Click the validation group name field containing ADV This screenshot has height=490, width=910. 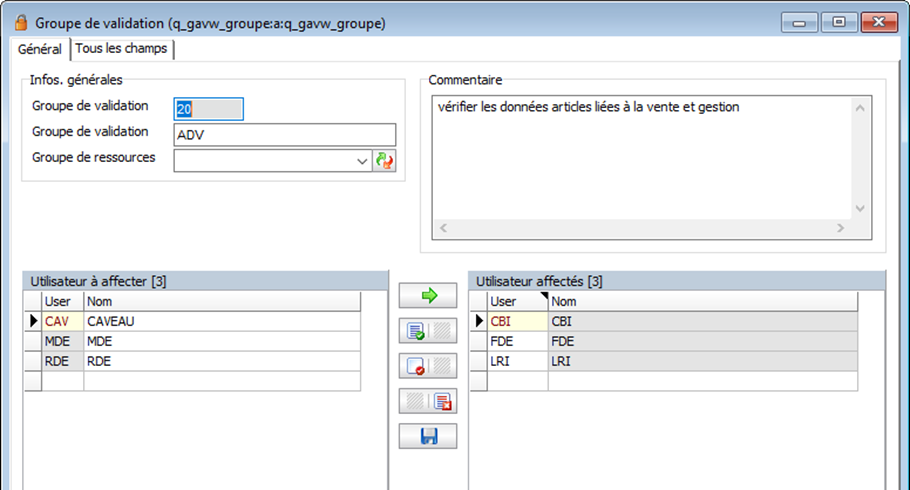pos(285,135)
